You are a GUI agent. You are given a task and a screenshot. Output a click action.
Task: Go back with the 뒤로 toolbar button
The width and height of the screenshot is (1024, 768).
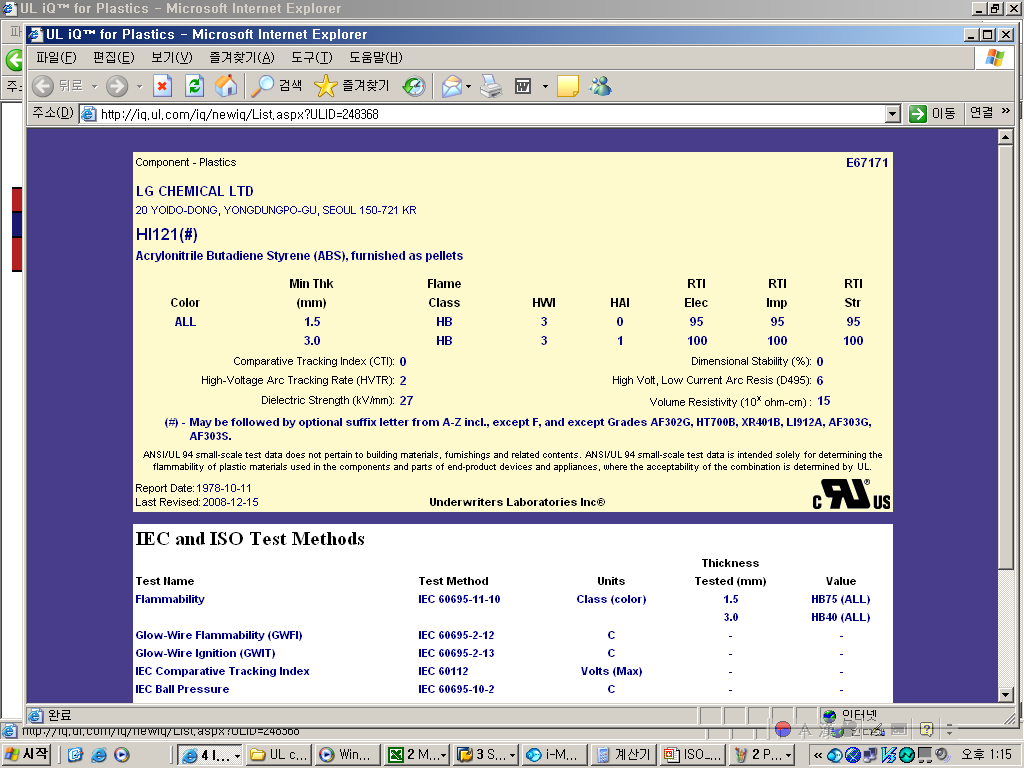(57, 86)
